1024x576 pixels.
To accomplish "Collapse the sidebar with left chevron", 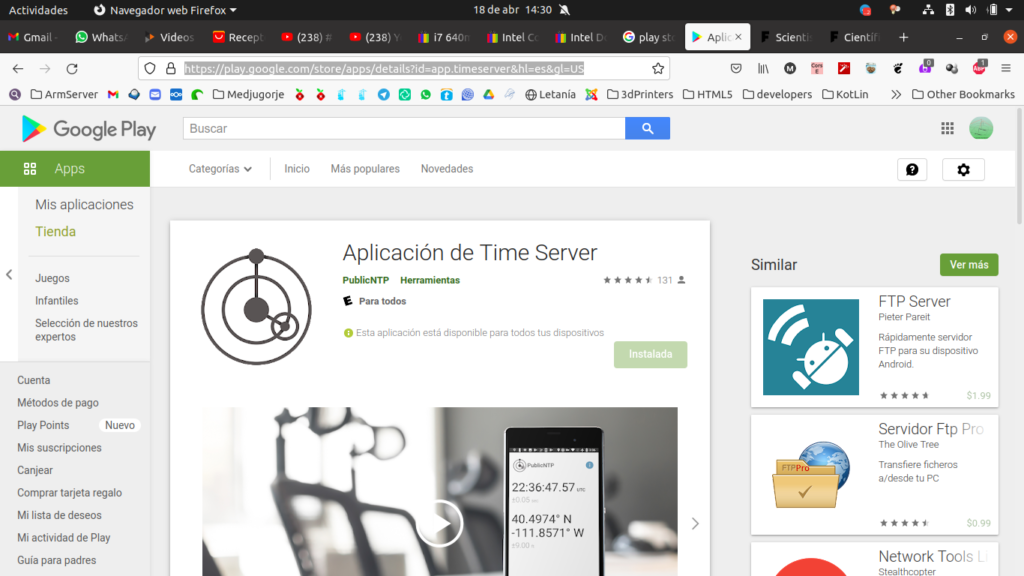I will 9,275.
